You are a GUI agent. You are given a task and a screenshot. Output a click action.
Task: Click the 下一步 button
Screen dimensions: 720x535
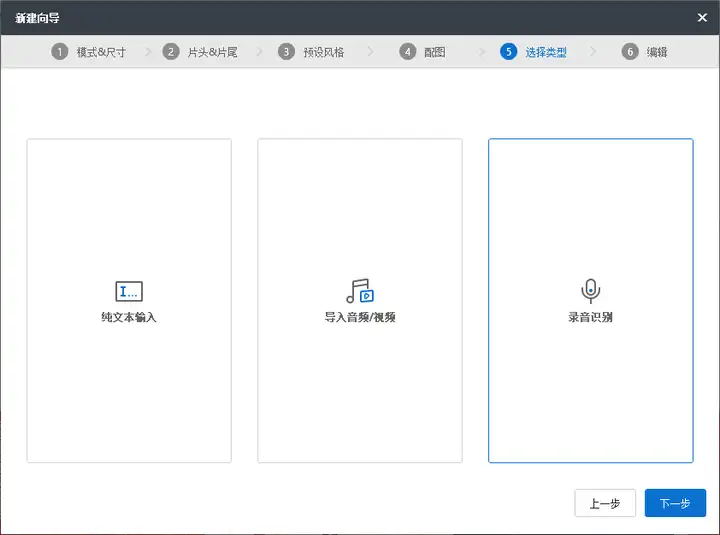pyautogui.click(x=675, y=503)
